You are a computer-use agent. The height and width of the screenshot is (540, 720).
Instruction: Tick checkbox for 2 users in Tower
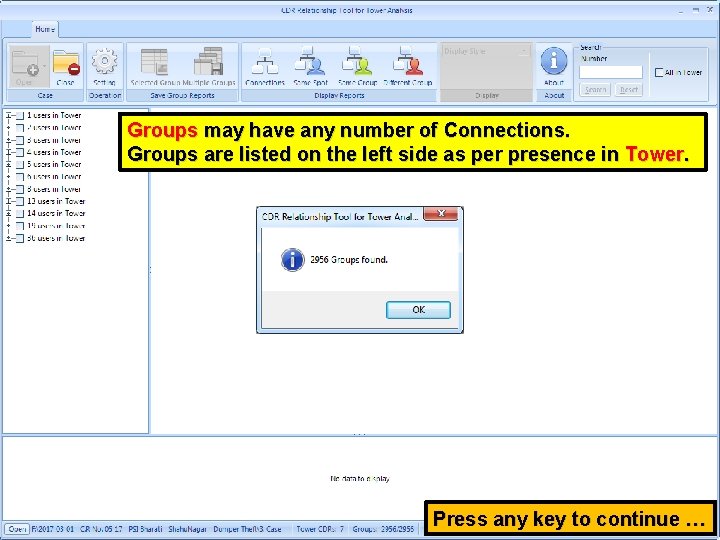coord(20,128)
